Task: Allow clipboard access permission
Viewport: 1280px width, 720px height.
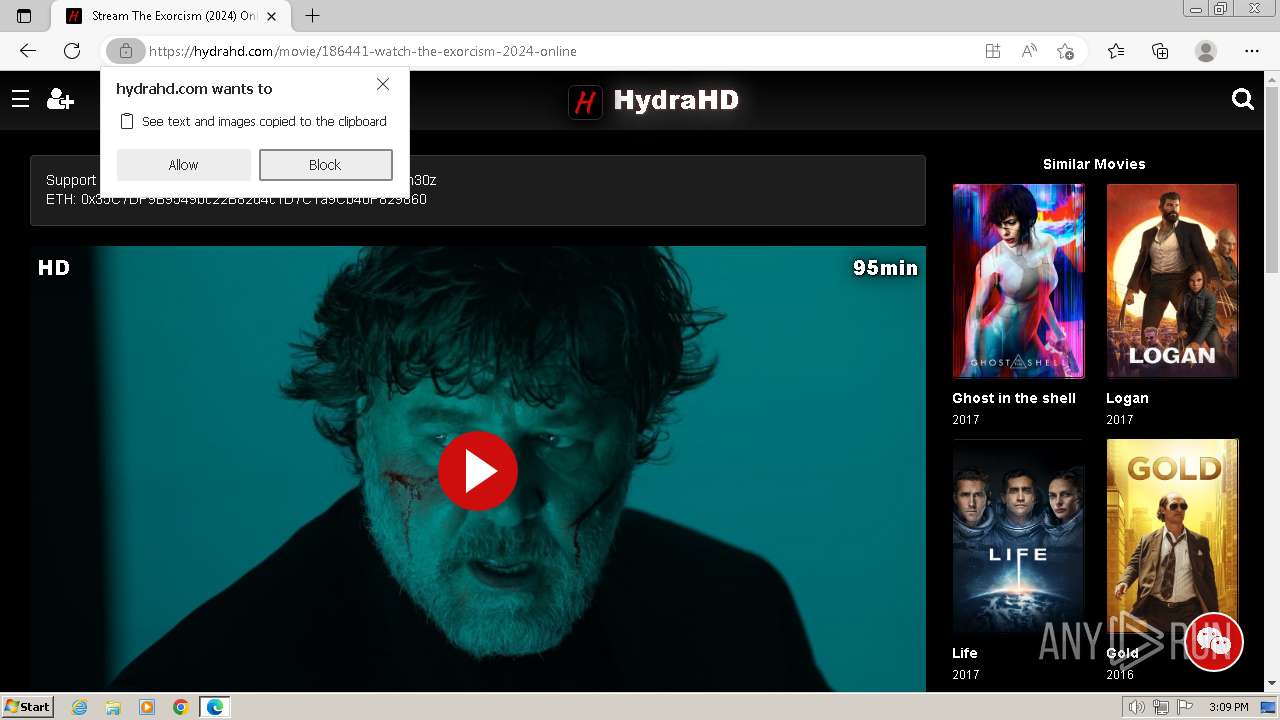Action: coord(183,165)
